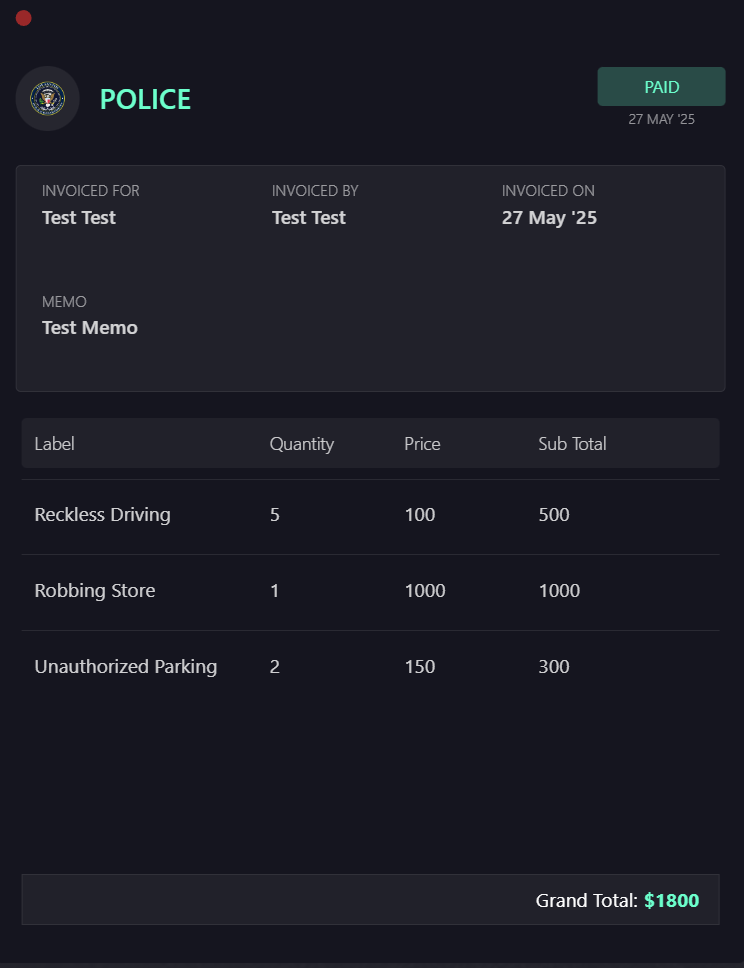
Task: Select the Robbing Store row label
Action: pos(95,591)
